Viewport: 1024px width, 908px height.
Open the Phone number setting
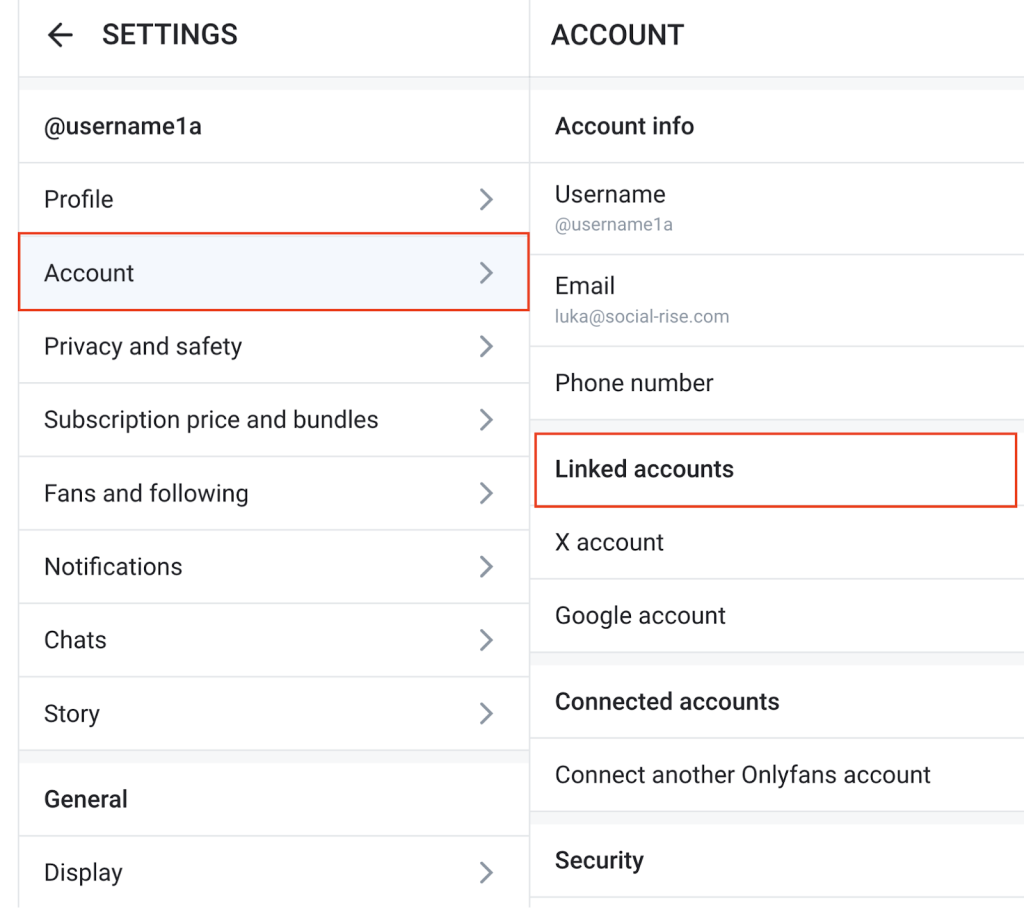click(634, 383)
